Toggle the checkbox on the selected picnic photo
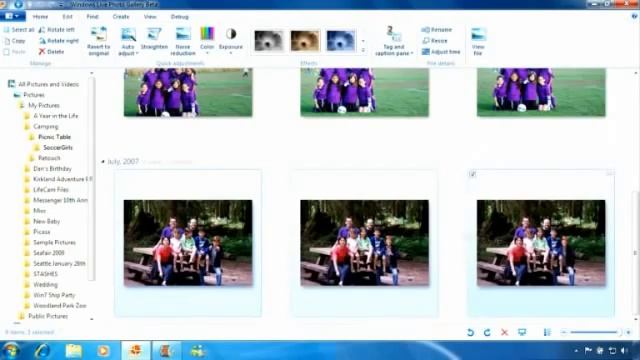 pos(473,174)
